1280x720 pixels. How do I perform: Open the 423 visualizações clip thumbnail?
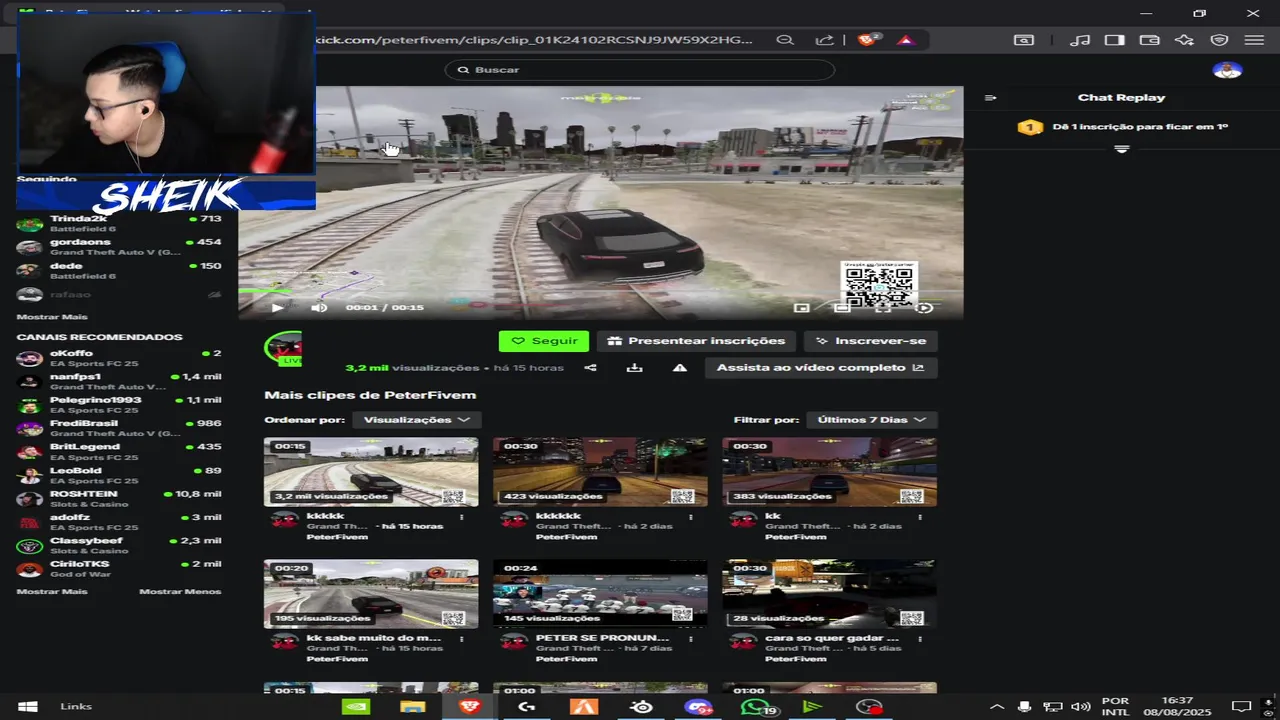click(x=600, y=472)
